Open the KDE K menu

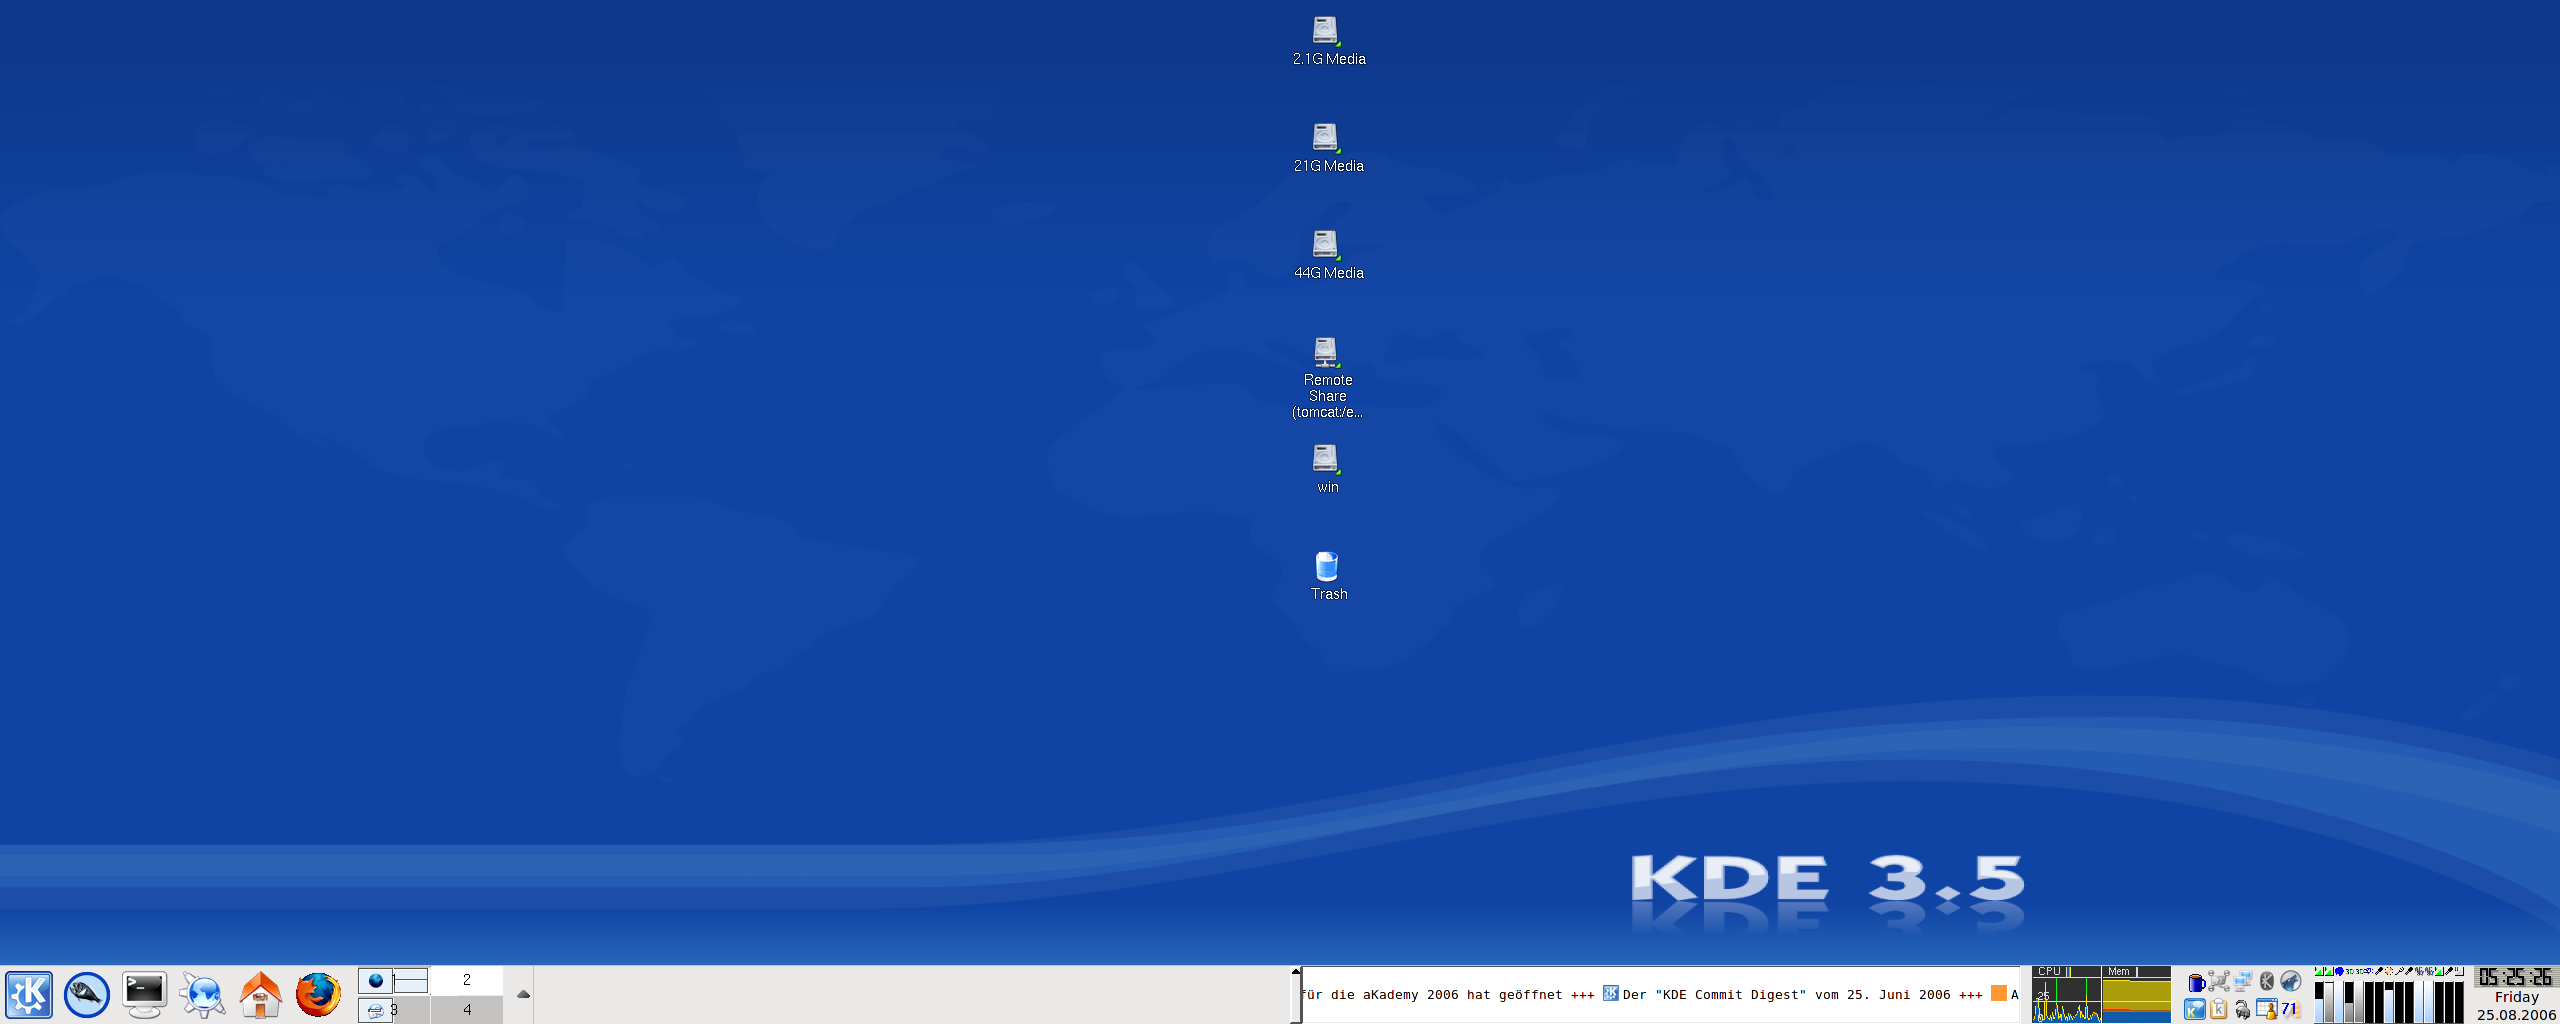28,995
